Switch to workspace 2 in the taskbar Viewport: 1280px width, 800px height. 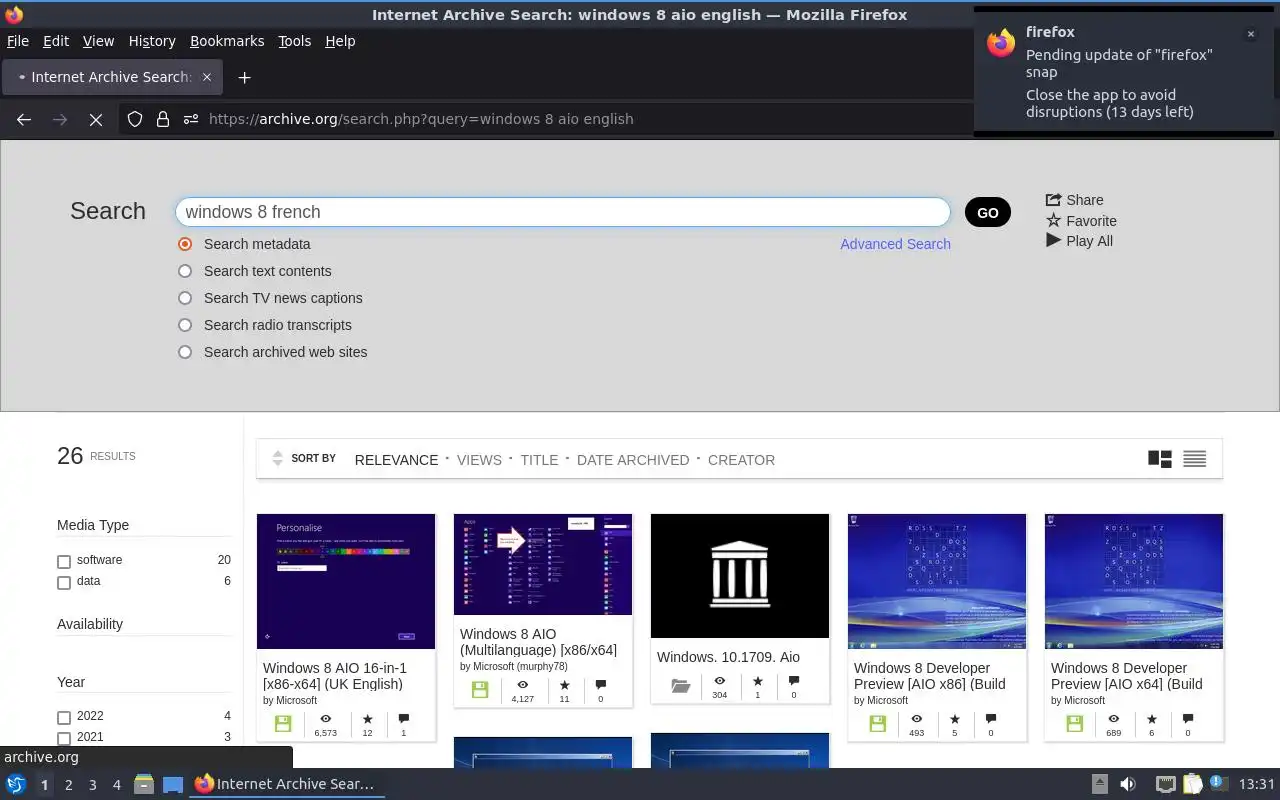coord(68,785)
